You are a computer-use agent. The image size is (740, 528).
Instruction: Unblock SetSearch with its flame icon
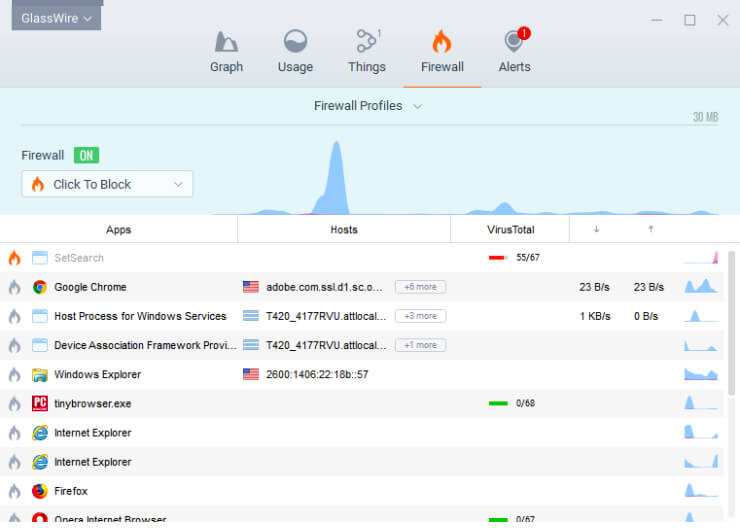point(15,258)
